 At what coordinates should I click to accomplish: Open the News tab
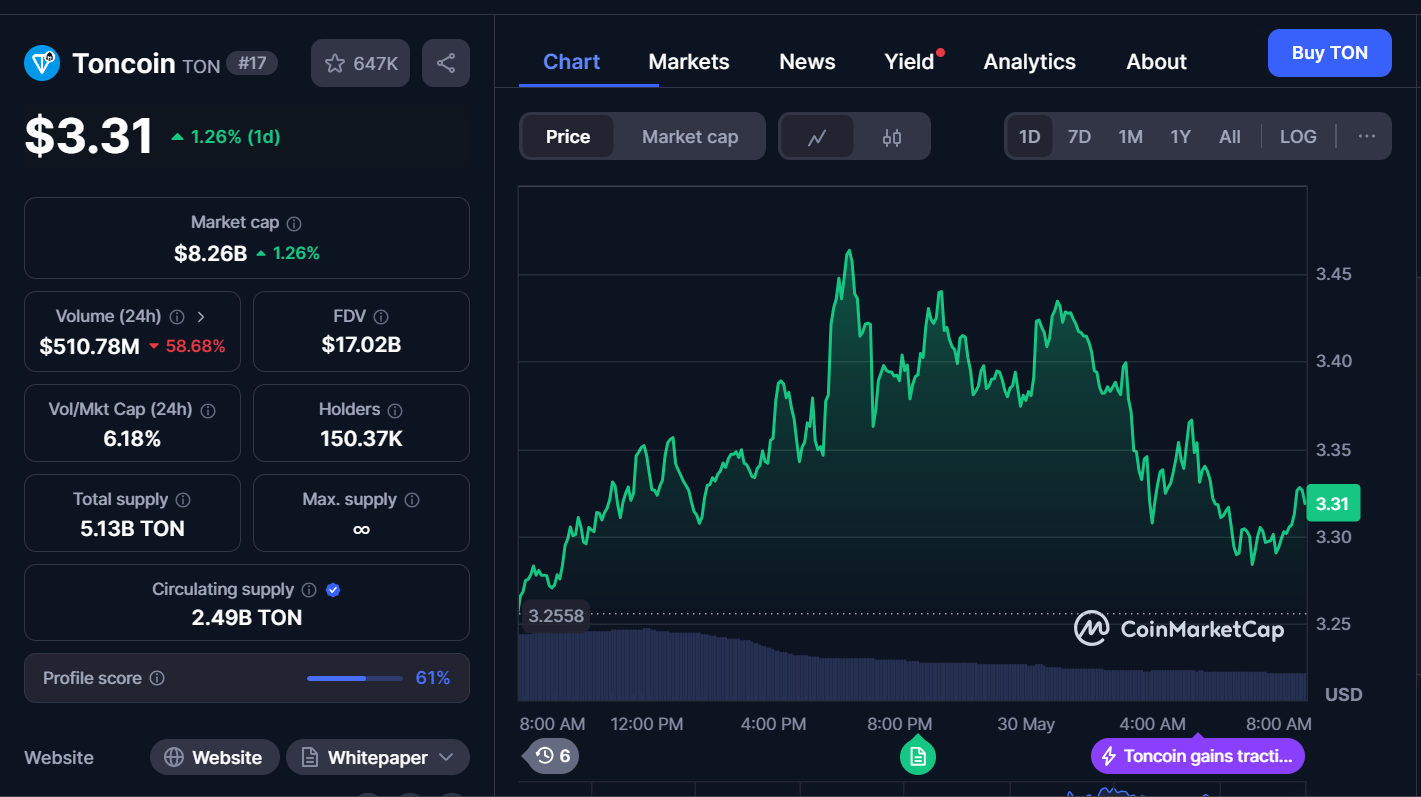[807, 62]
